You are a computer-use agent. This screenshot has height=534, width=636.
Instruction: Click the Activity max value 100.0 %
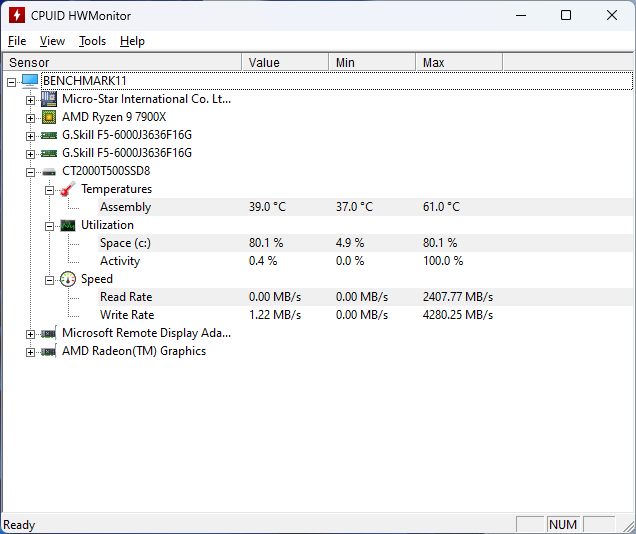click(x=443, y=261)
